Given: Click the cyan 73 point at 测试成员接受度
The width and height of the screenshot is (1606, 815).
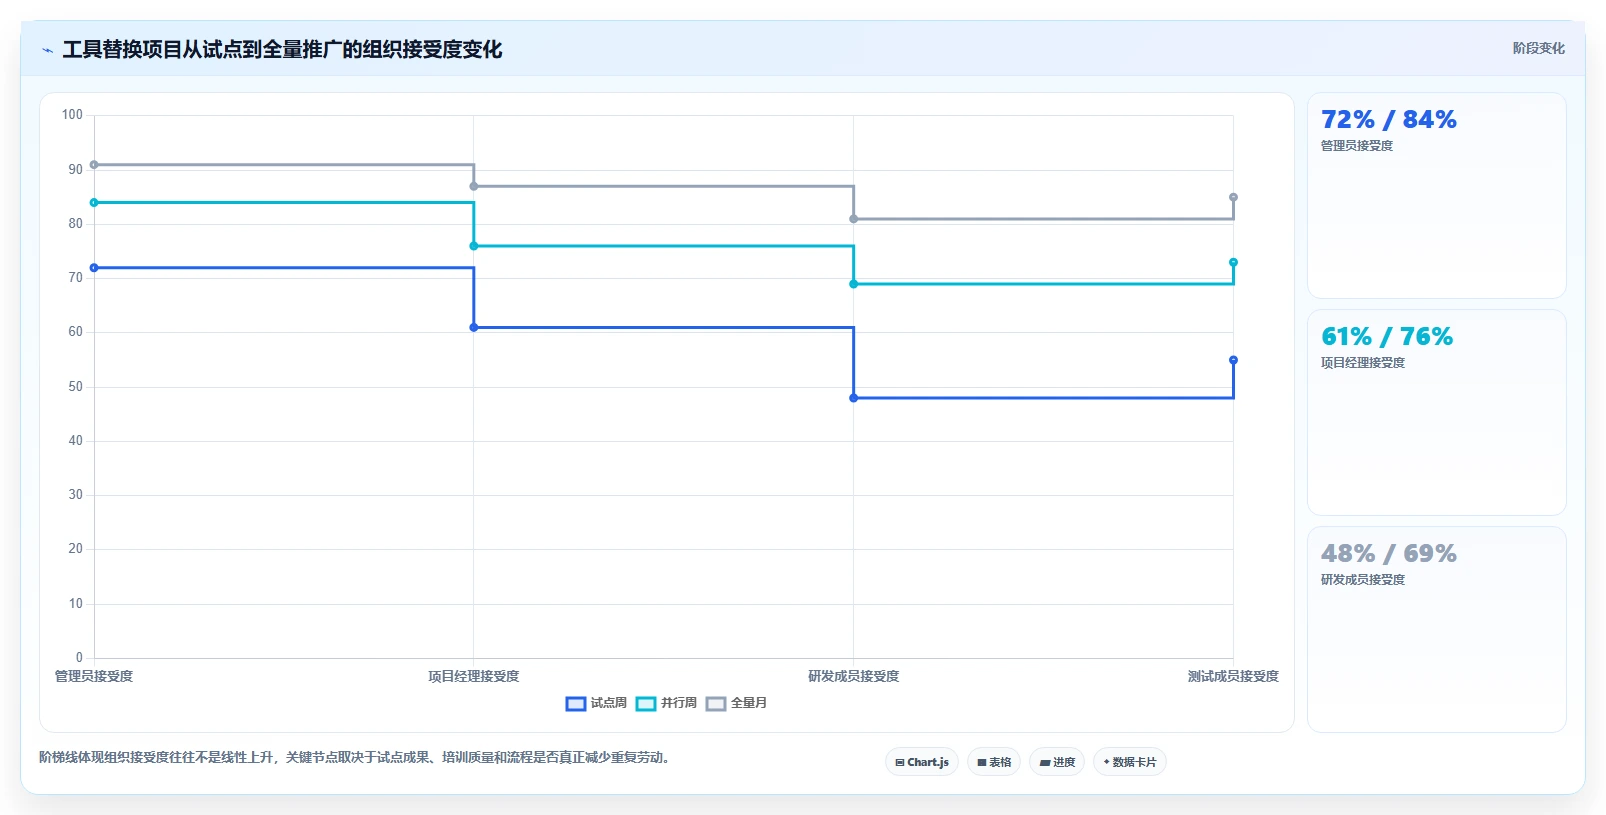Looking at the screenshot, I should [x=1233, y=262].
